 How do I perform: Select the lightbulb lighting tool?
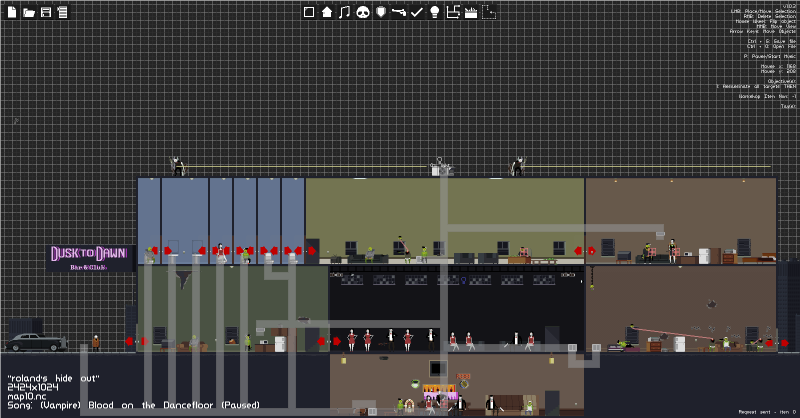[434, 12]
